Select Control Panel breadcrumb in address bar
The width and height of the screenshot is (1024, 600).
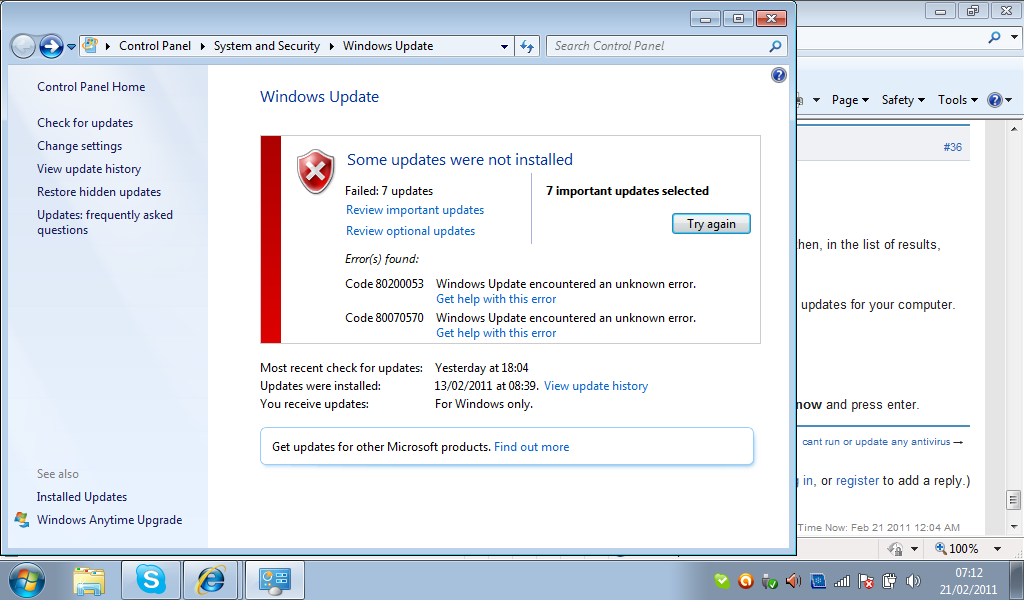pos(155,46)
